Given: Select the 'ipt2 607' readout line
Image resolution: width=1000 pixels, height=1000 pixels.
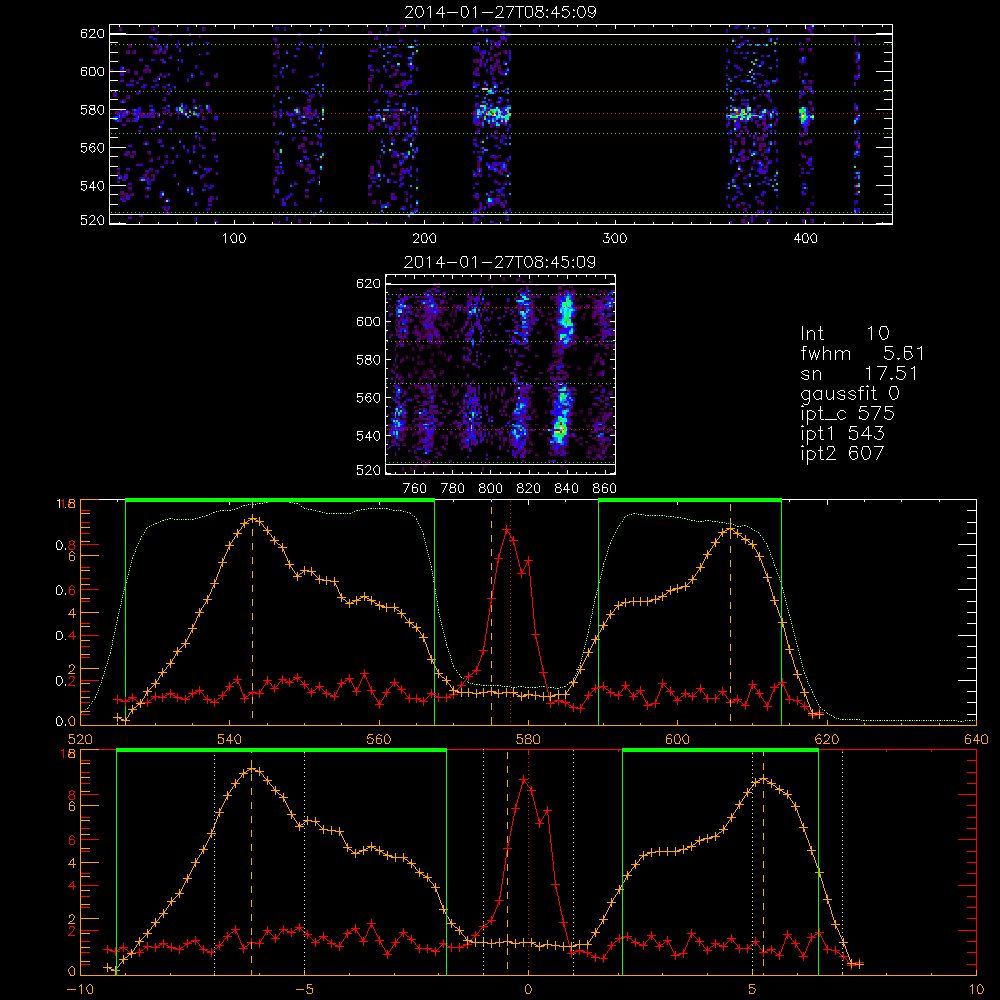Looking at the screenshot, I should (x=842, y=453).
